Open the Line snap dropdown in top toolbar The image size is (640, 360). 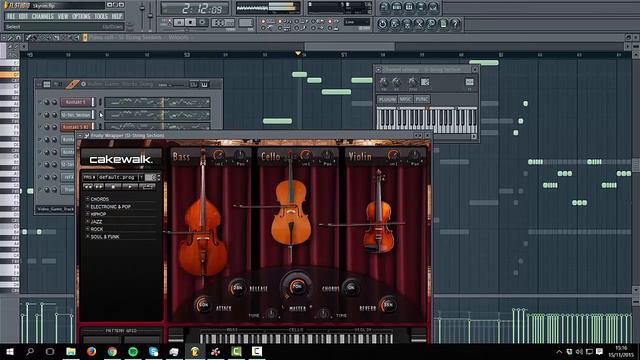357,22
